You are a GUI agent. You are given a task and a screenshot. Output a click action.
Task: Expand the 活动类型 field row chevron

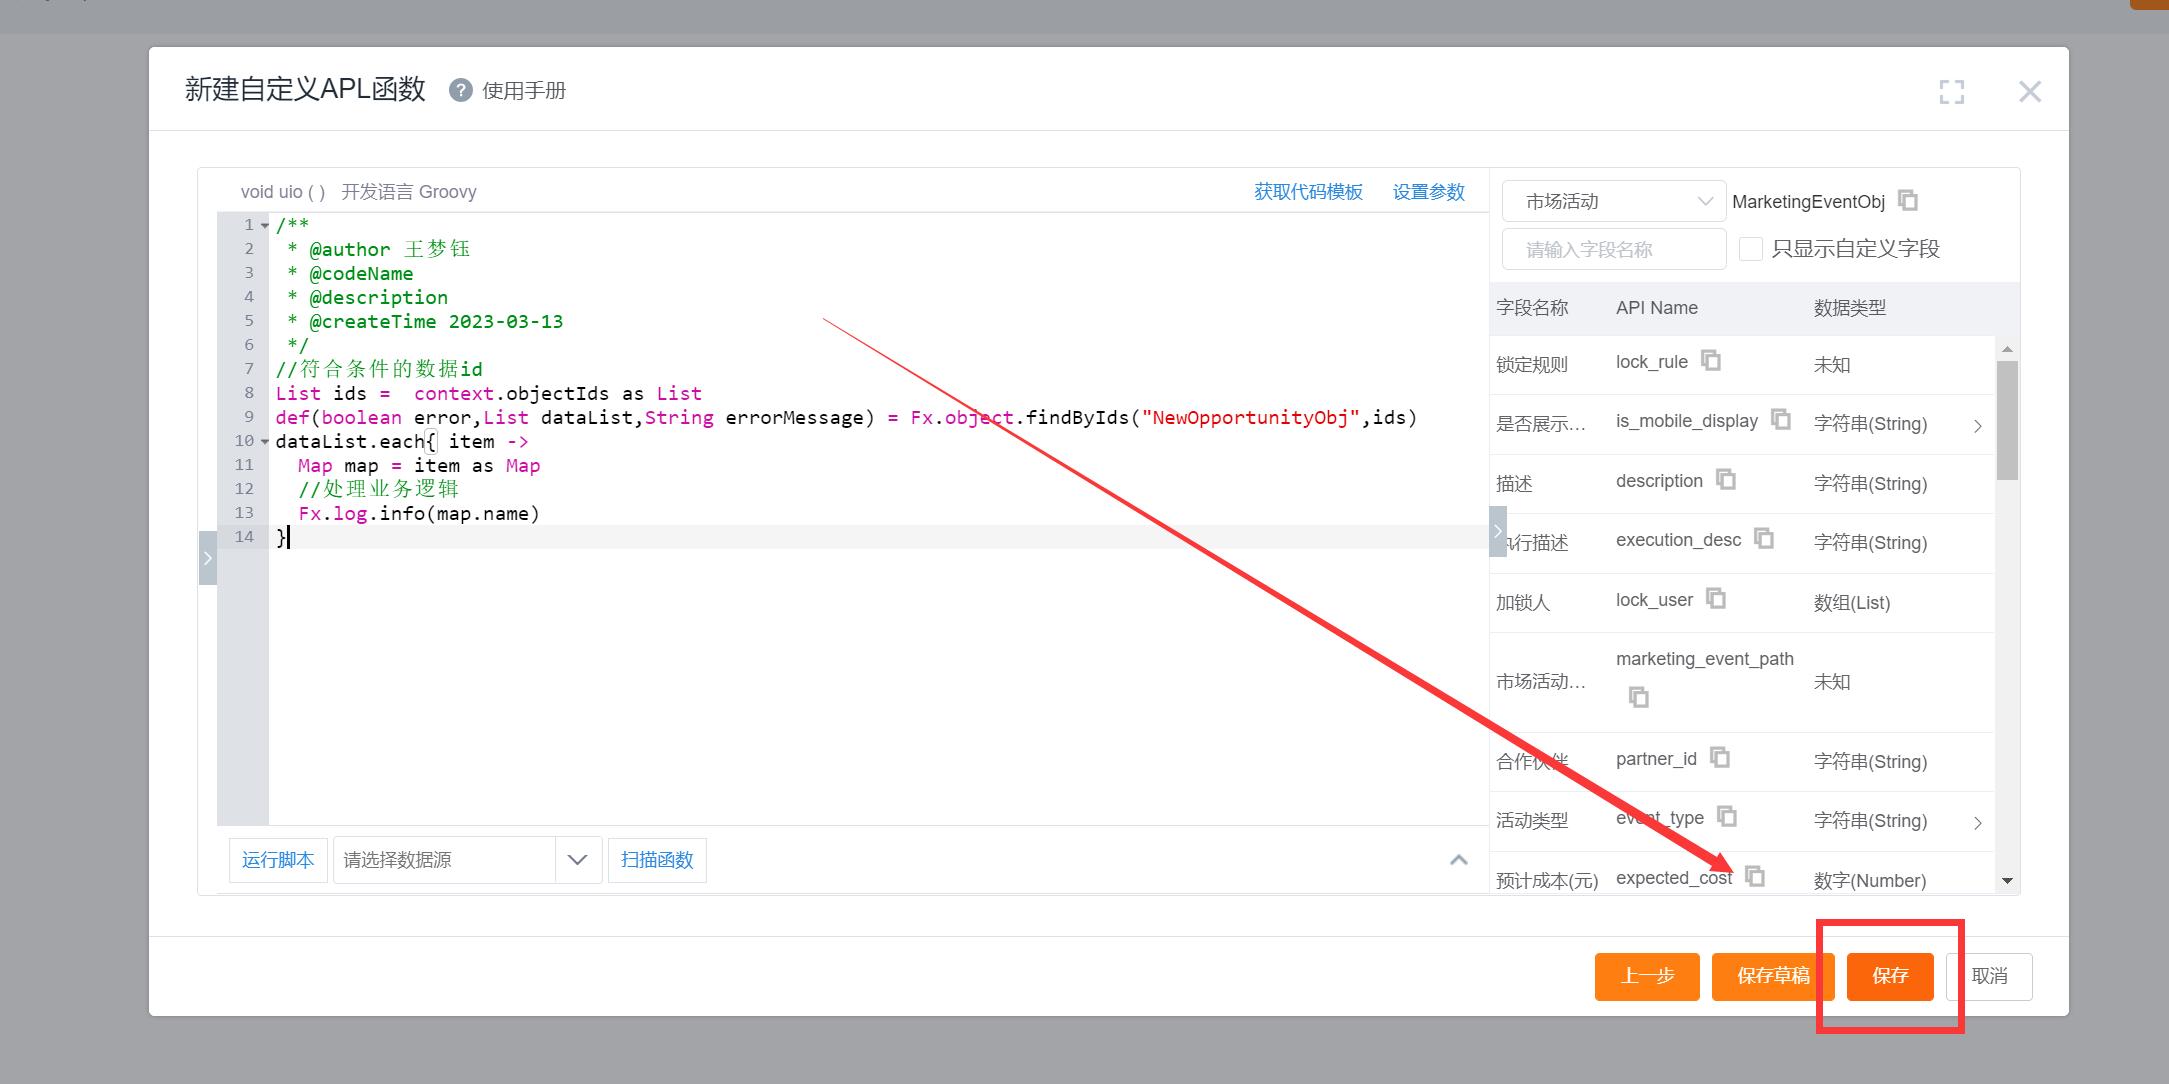click(x=1977, y=822)
